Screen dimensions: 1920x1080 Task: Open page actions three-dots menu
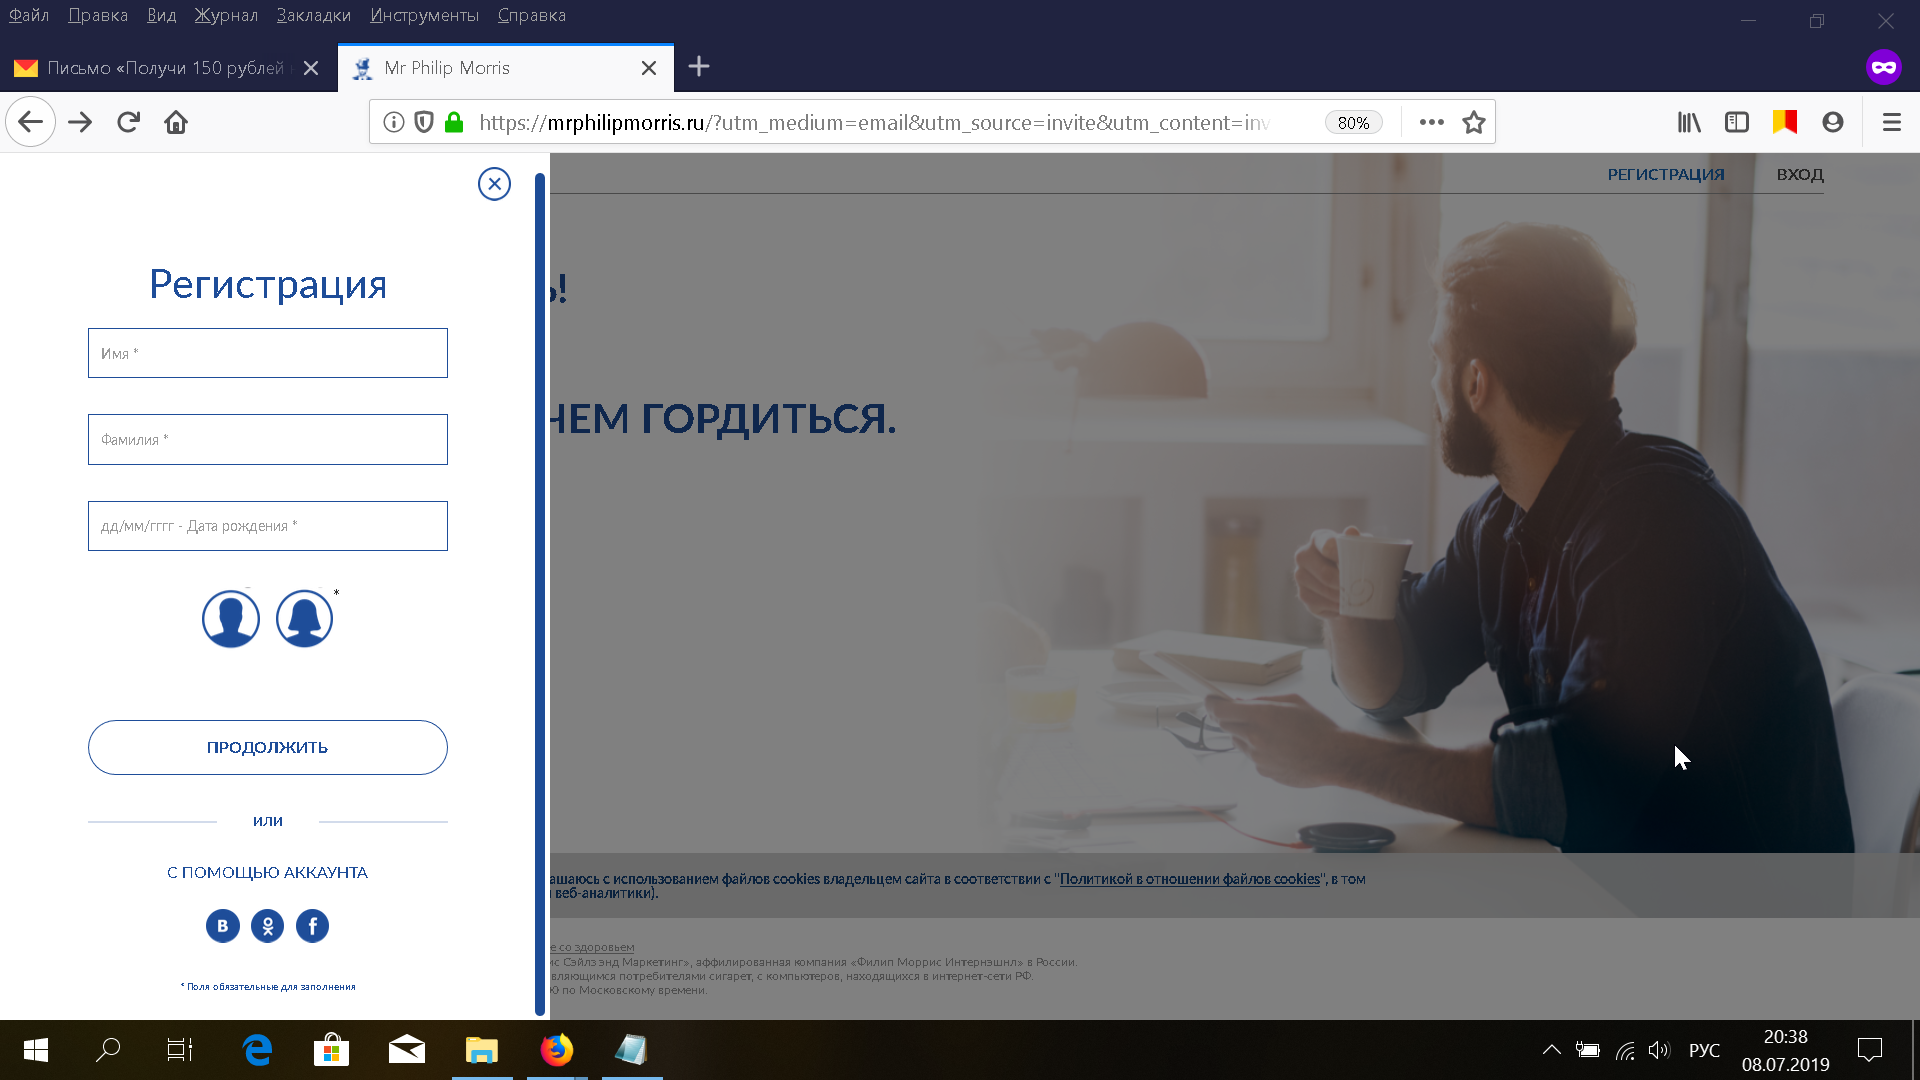[1432, 122]
